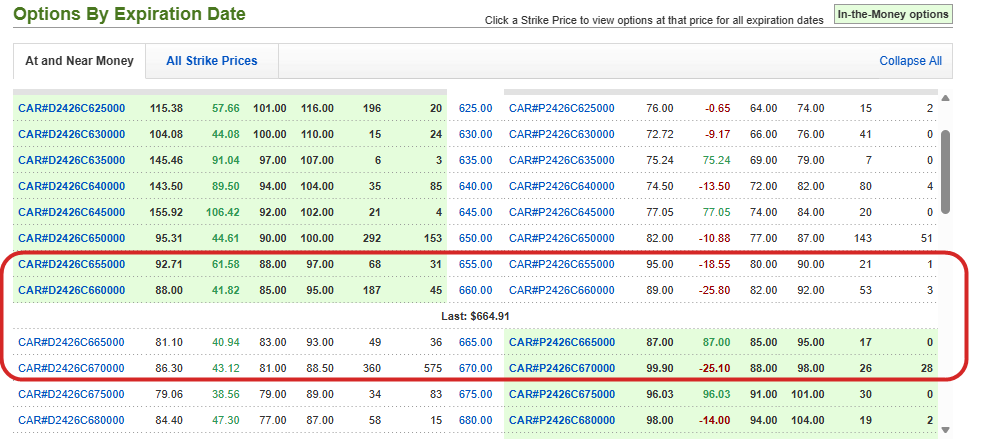Click the Collapse All link

coord(910,61)
